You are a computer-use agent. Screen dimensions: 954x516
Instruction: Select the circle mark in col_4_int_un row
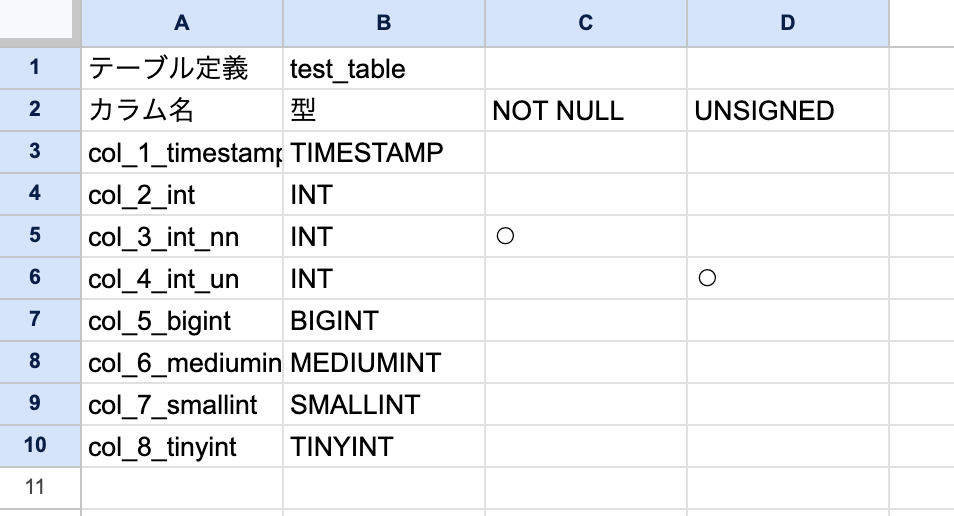pyautogui.click(x=707, y=279)
